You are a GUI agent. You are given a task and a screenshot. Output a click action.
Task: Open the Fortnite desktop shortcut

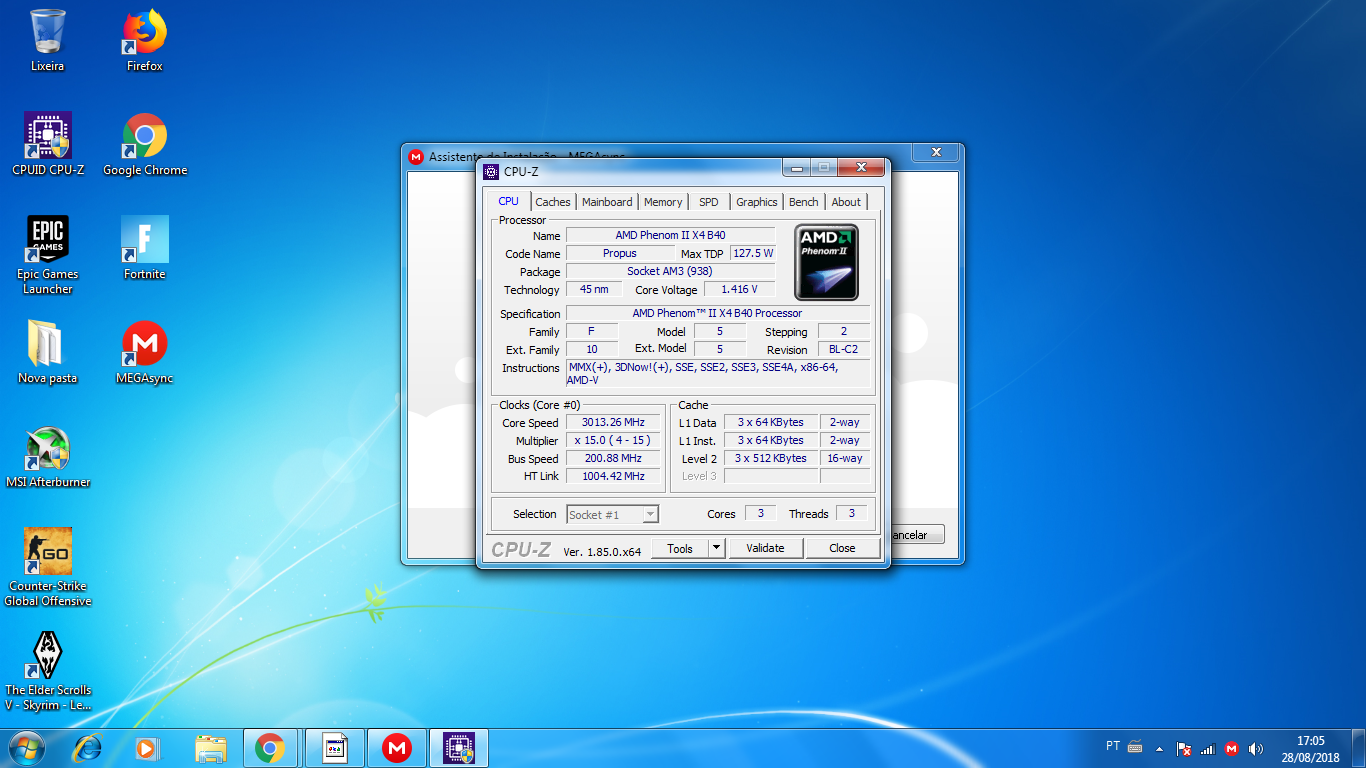pos(144,249)
